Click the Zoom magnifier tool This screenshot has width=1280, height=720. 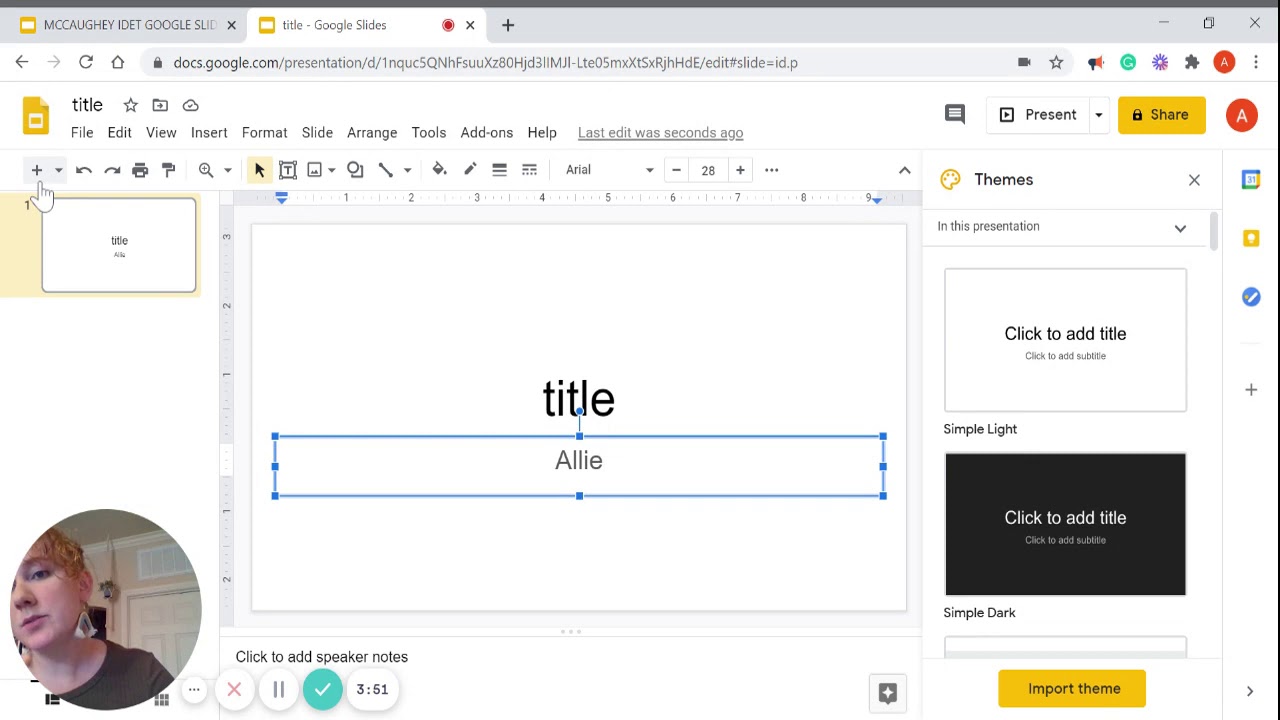click(206, 170)
